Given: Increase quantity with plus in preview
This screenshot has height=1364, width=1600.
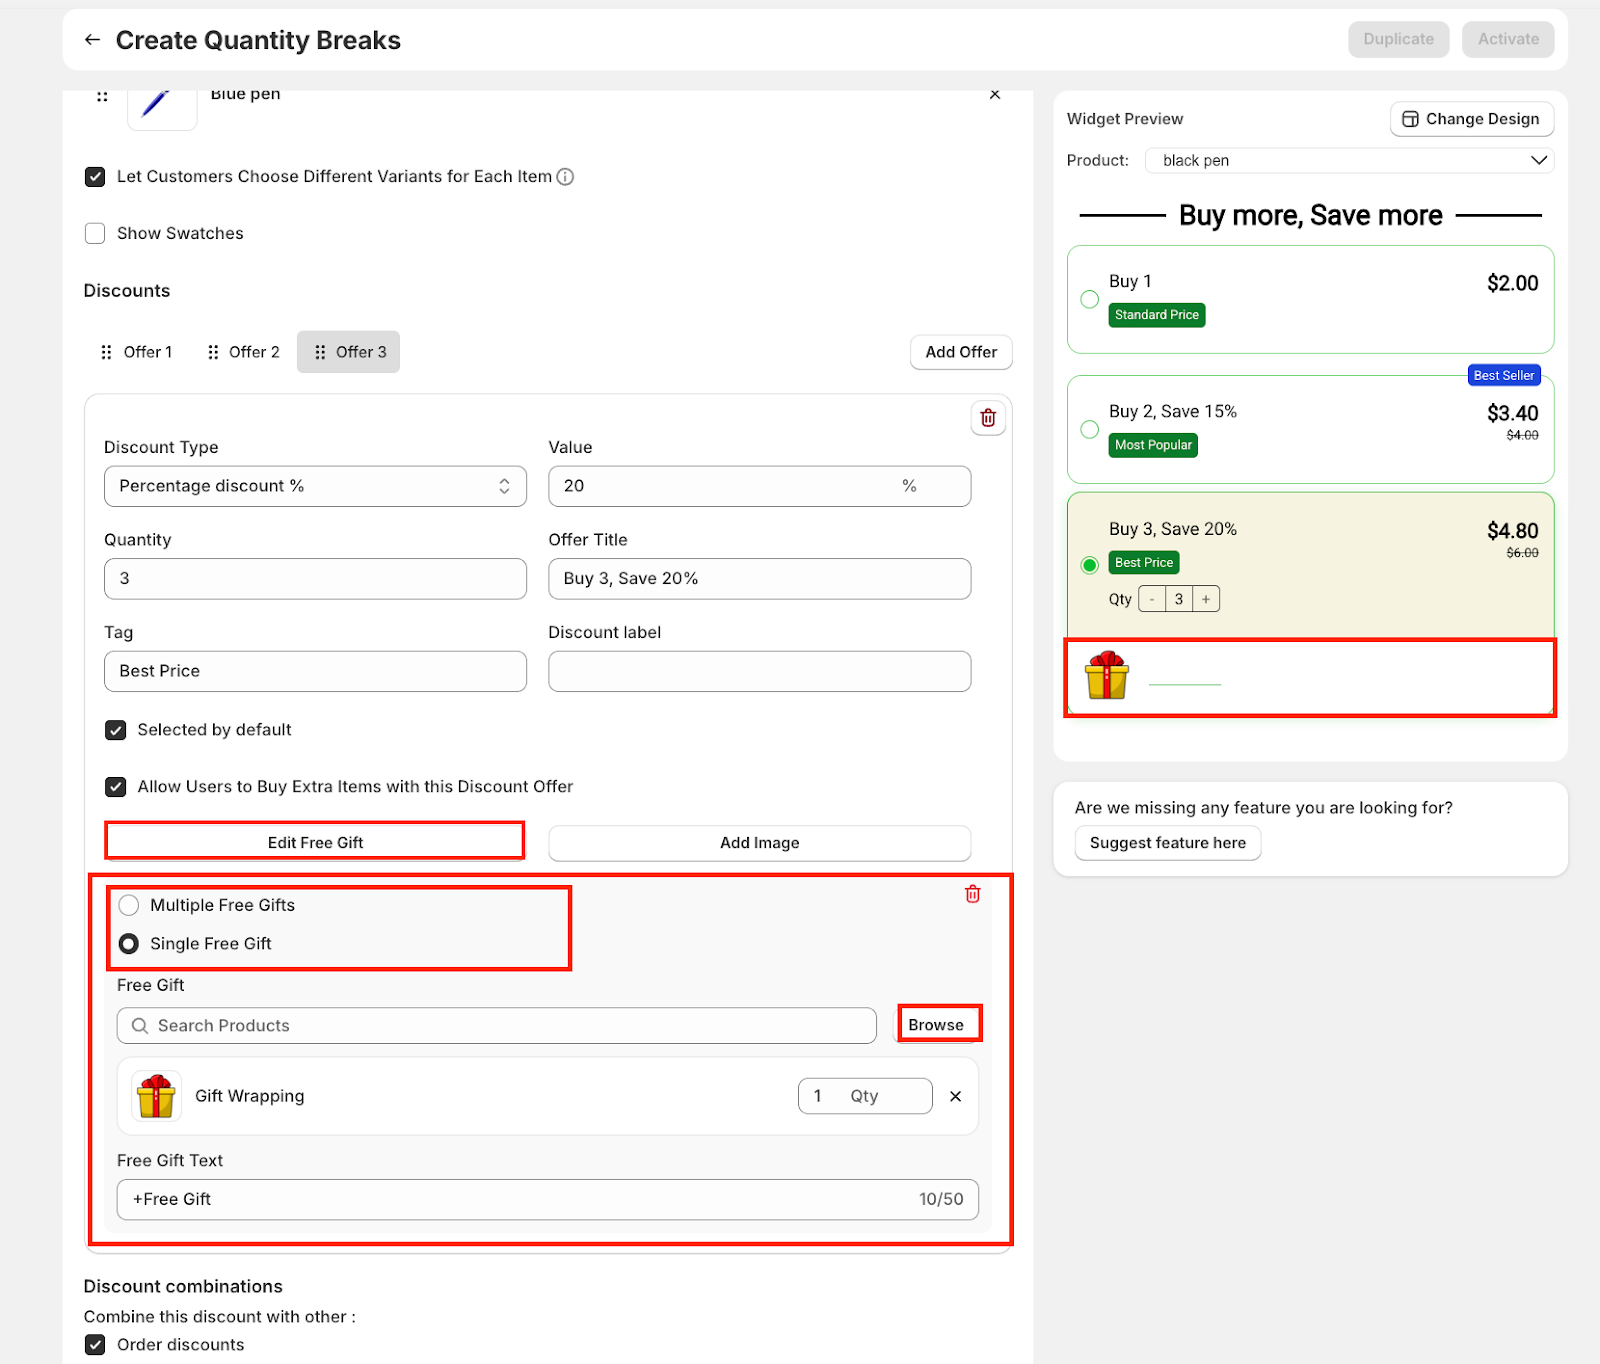Looking at the screenshot, I should [1206, 599].
